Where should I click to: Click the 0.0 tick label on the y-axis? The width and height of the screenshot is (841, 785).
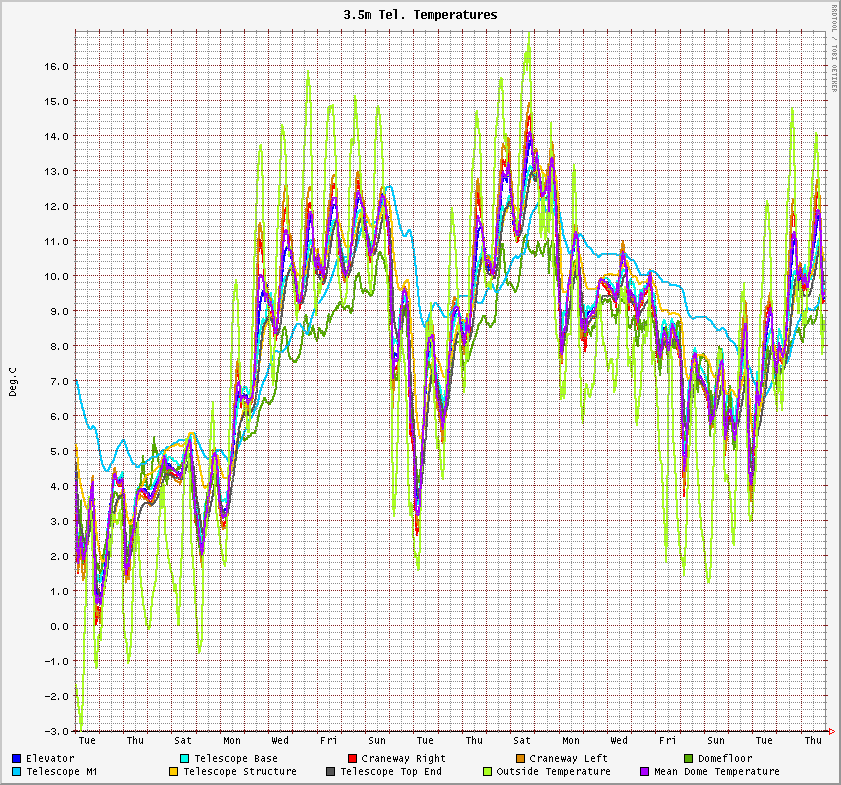click(58, 626)
